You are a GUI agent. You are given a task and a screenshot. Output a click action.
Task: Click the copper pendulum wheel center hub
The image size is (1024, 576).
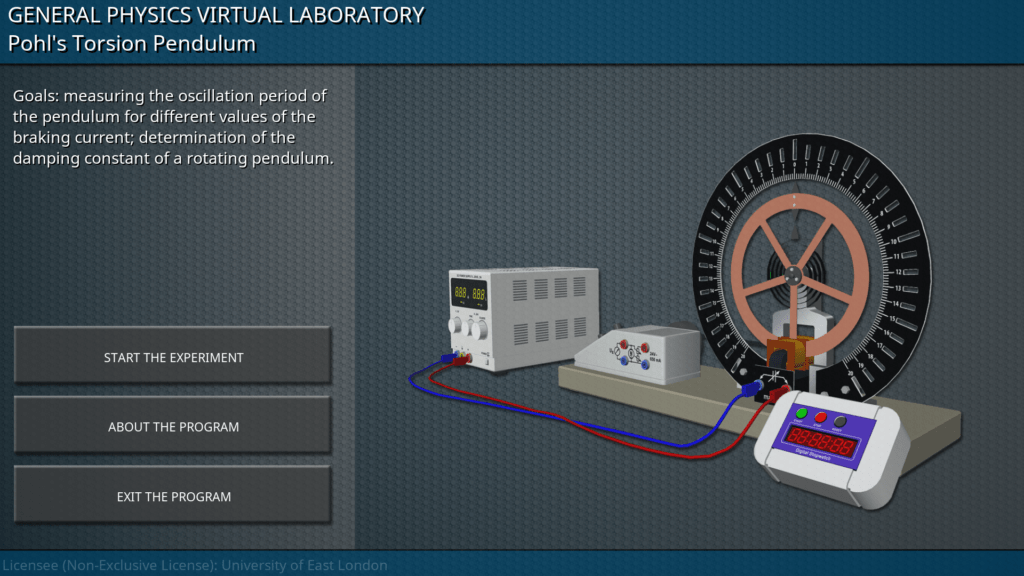click(x=793, y=277)
